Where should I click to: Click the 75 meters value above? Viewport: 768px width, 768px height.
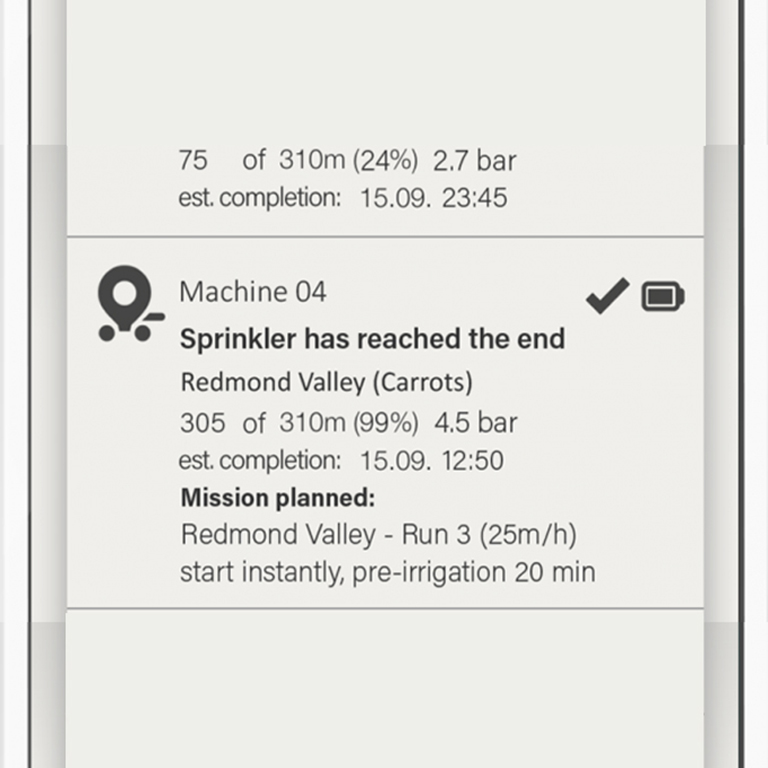(193, 160)
